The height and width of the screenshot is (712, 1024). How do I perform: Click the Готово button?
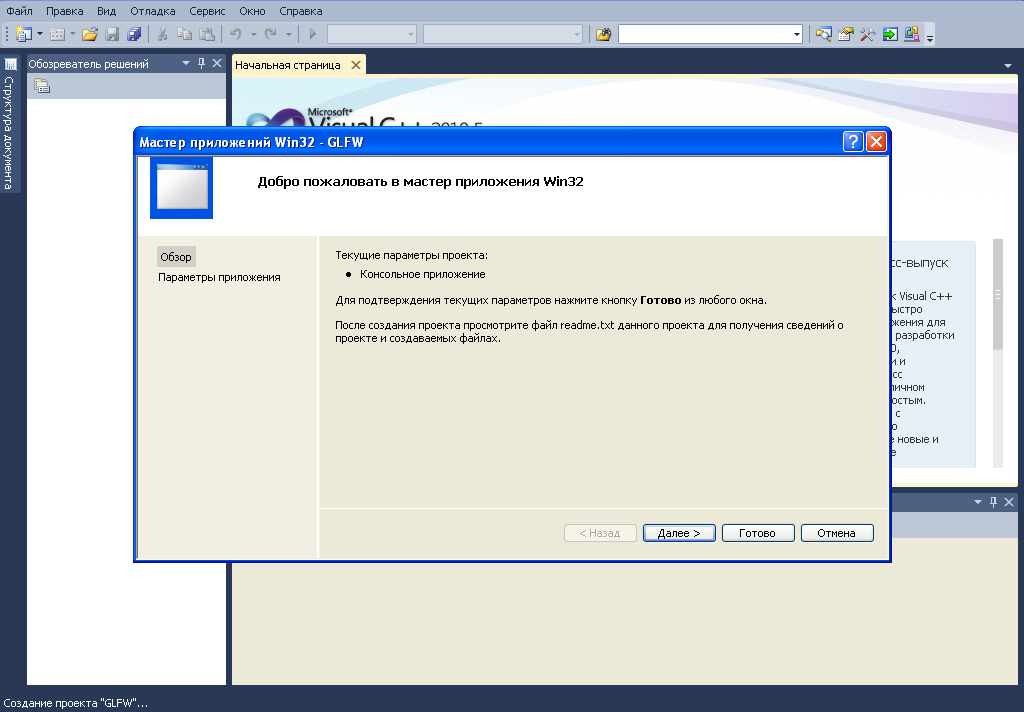tap(758, 533)
